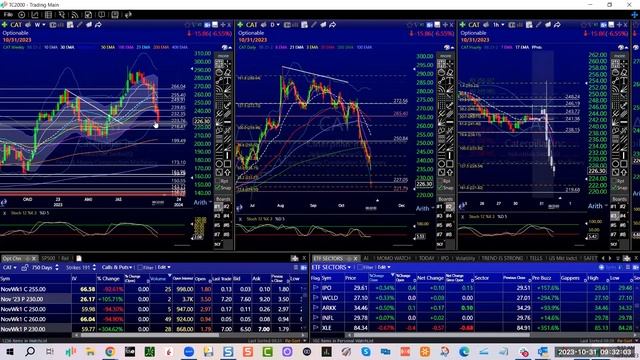Viewport: 640px width, 360px height.
Task: Click the list/table icon in main toolbar
Action: [x=48, y=15]
